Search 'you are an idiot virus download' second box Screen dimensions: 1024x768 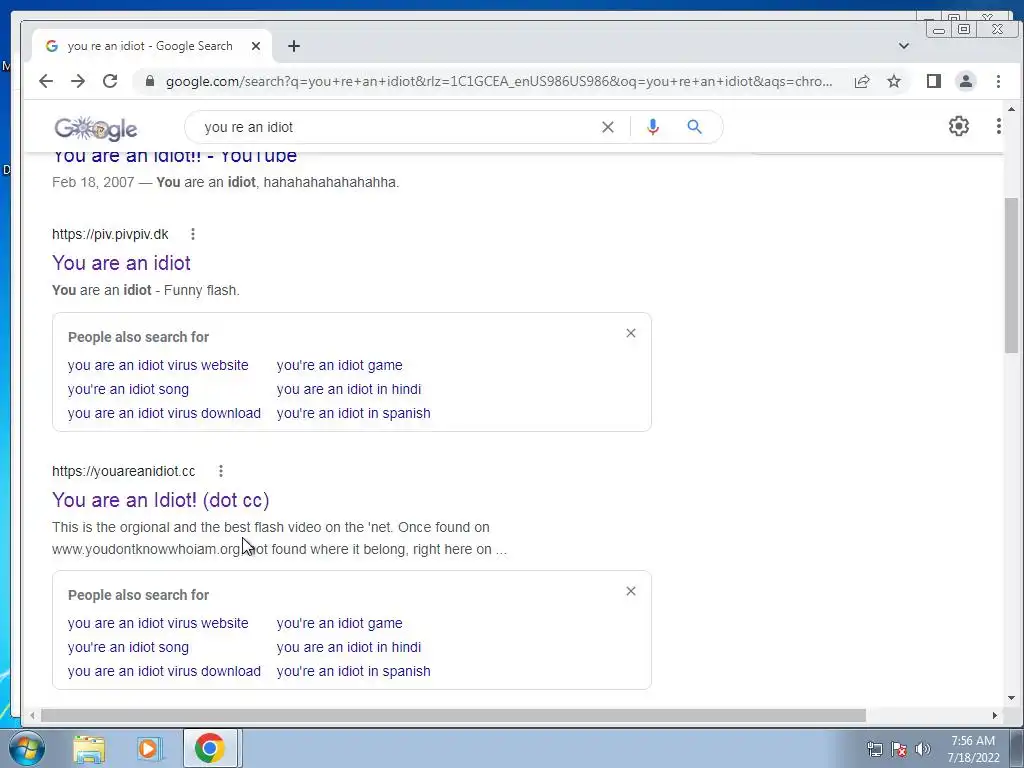click(x=164, y=671)
